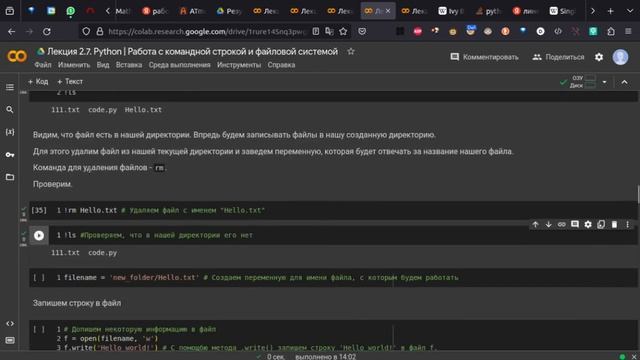Grab the notebook vertical scrollbar thumb

[638, 194]
